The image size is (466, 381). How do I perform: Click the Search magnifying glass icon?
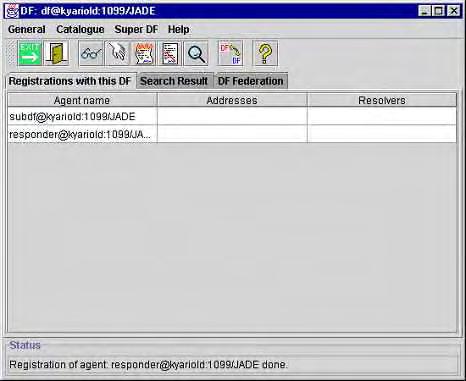pos(196,53)
